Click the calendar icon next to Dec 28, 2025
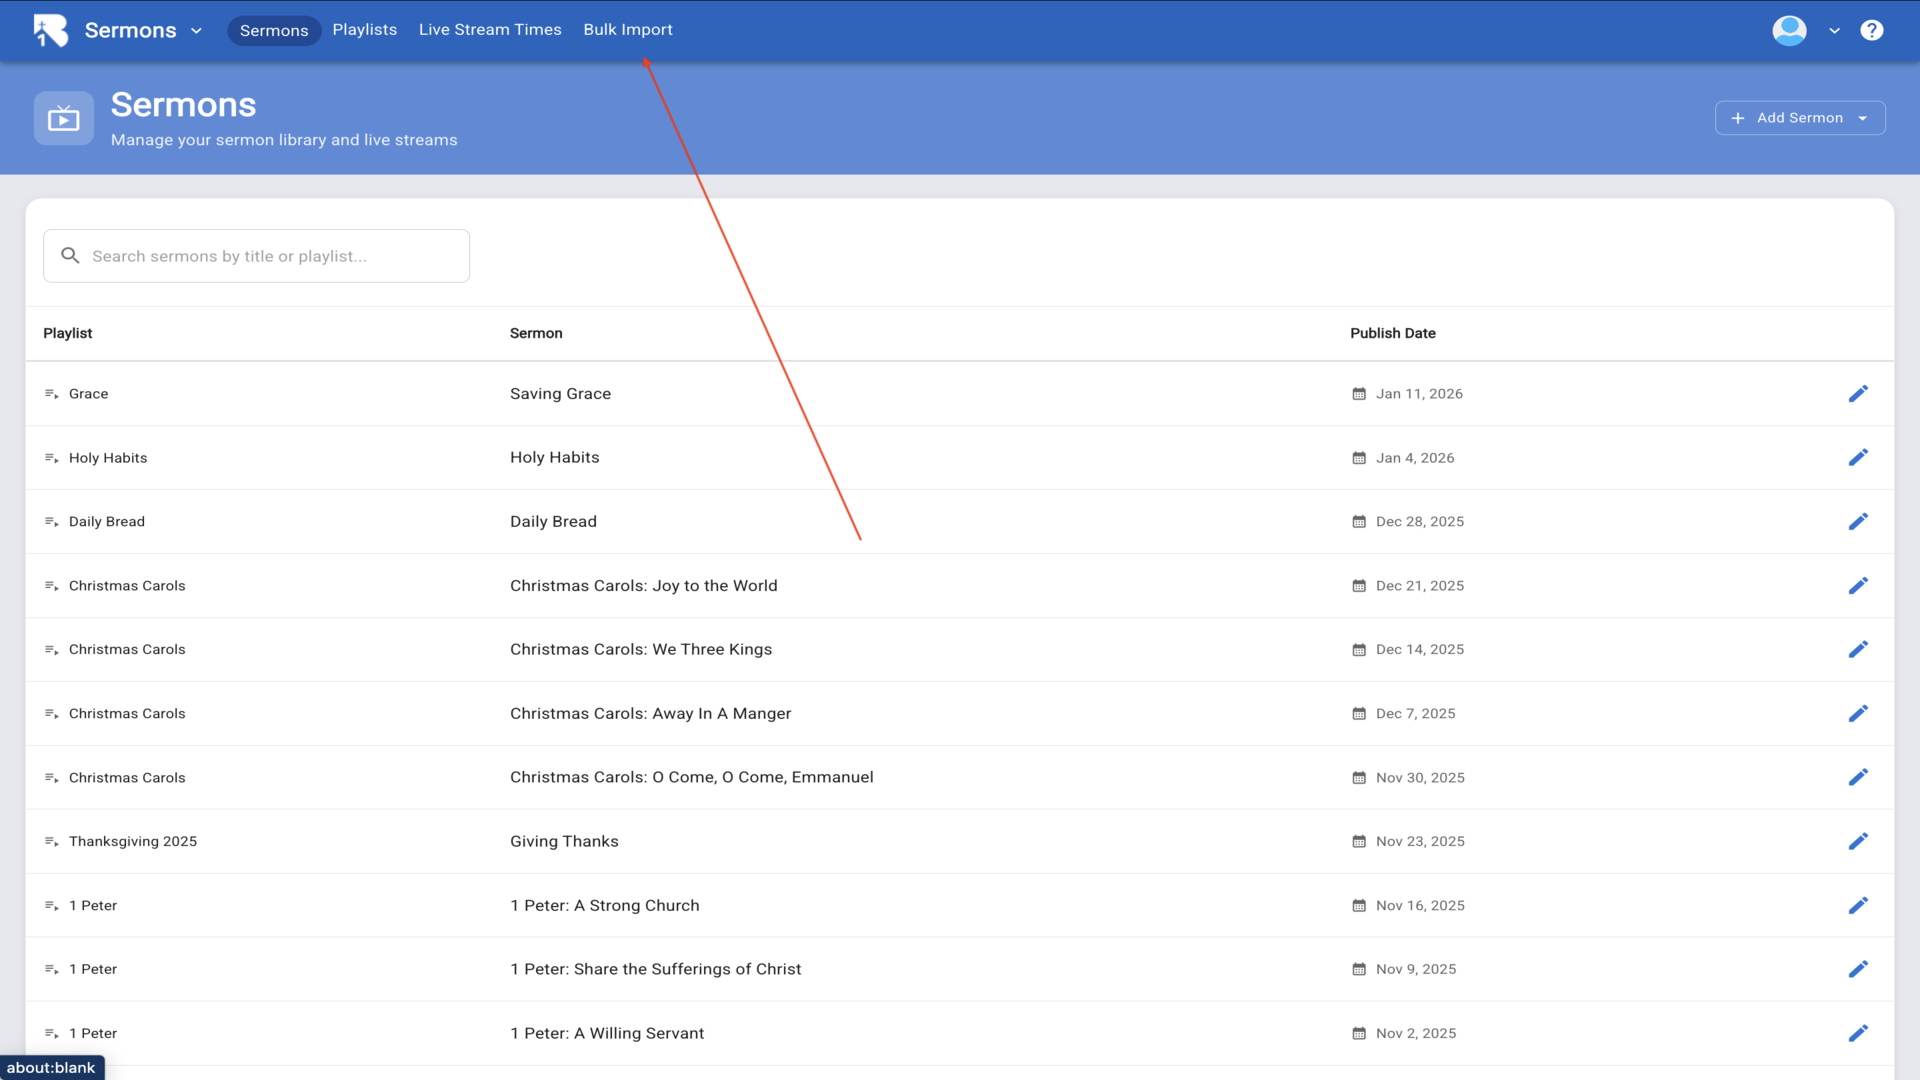Screen dimensions: 1920x1080 [x=1359, y=522]
